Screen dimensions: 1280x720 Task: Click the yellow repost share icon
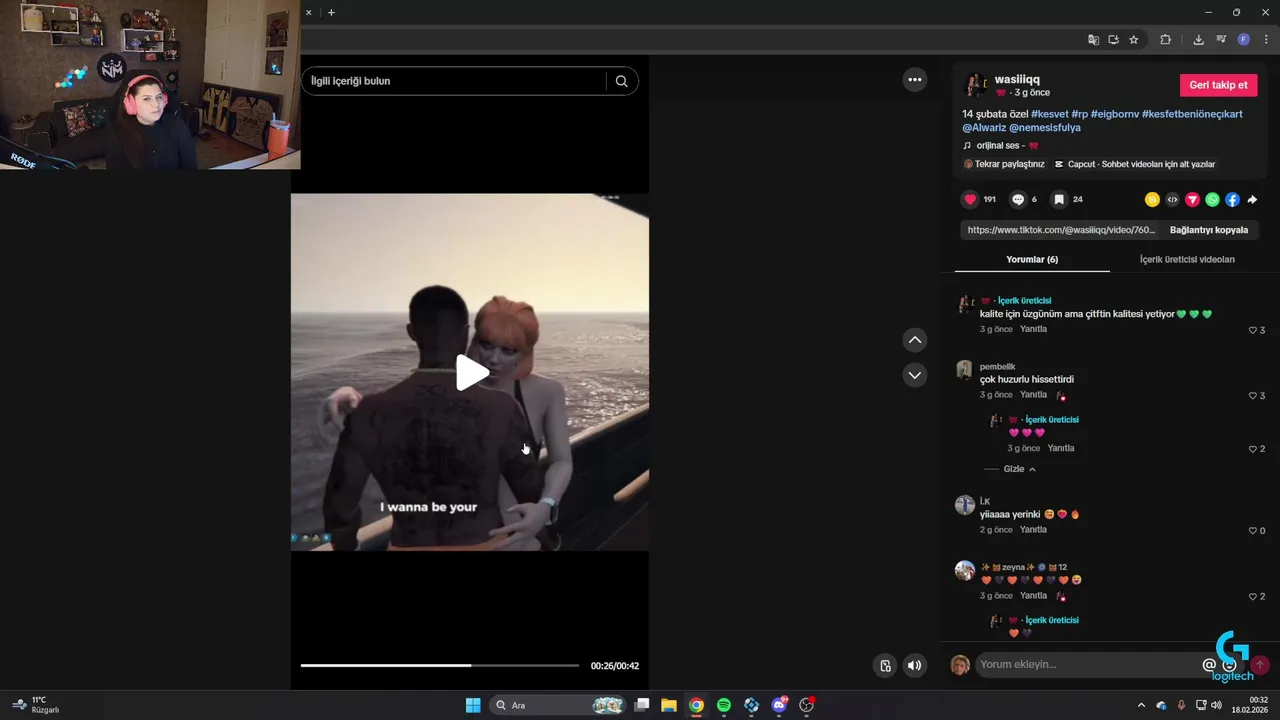point(1152,200)
